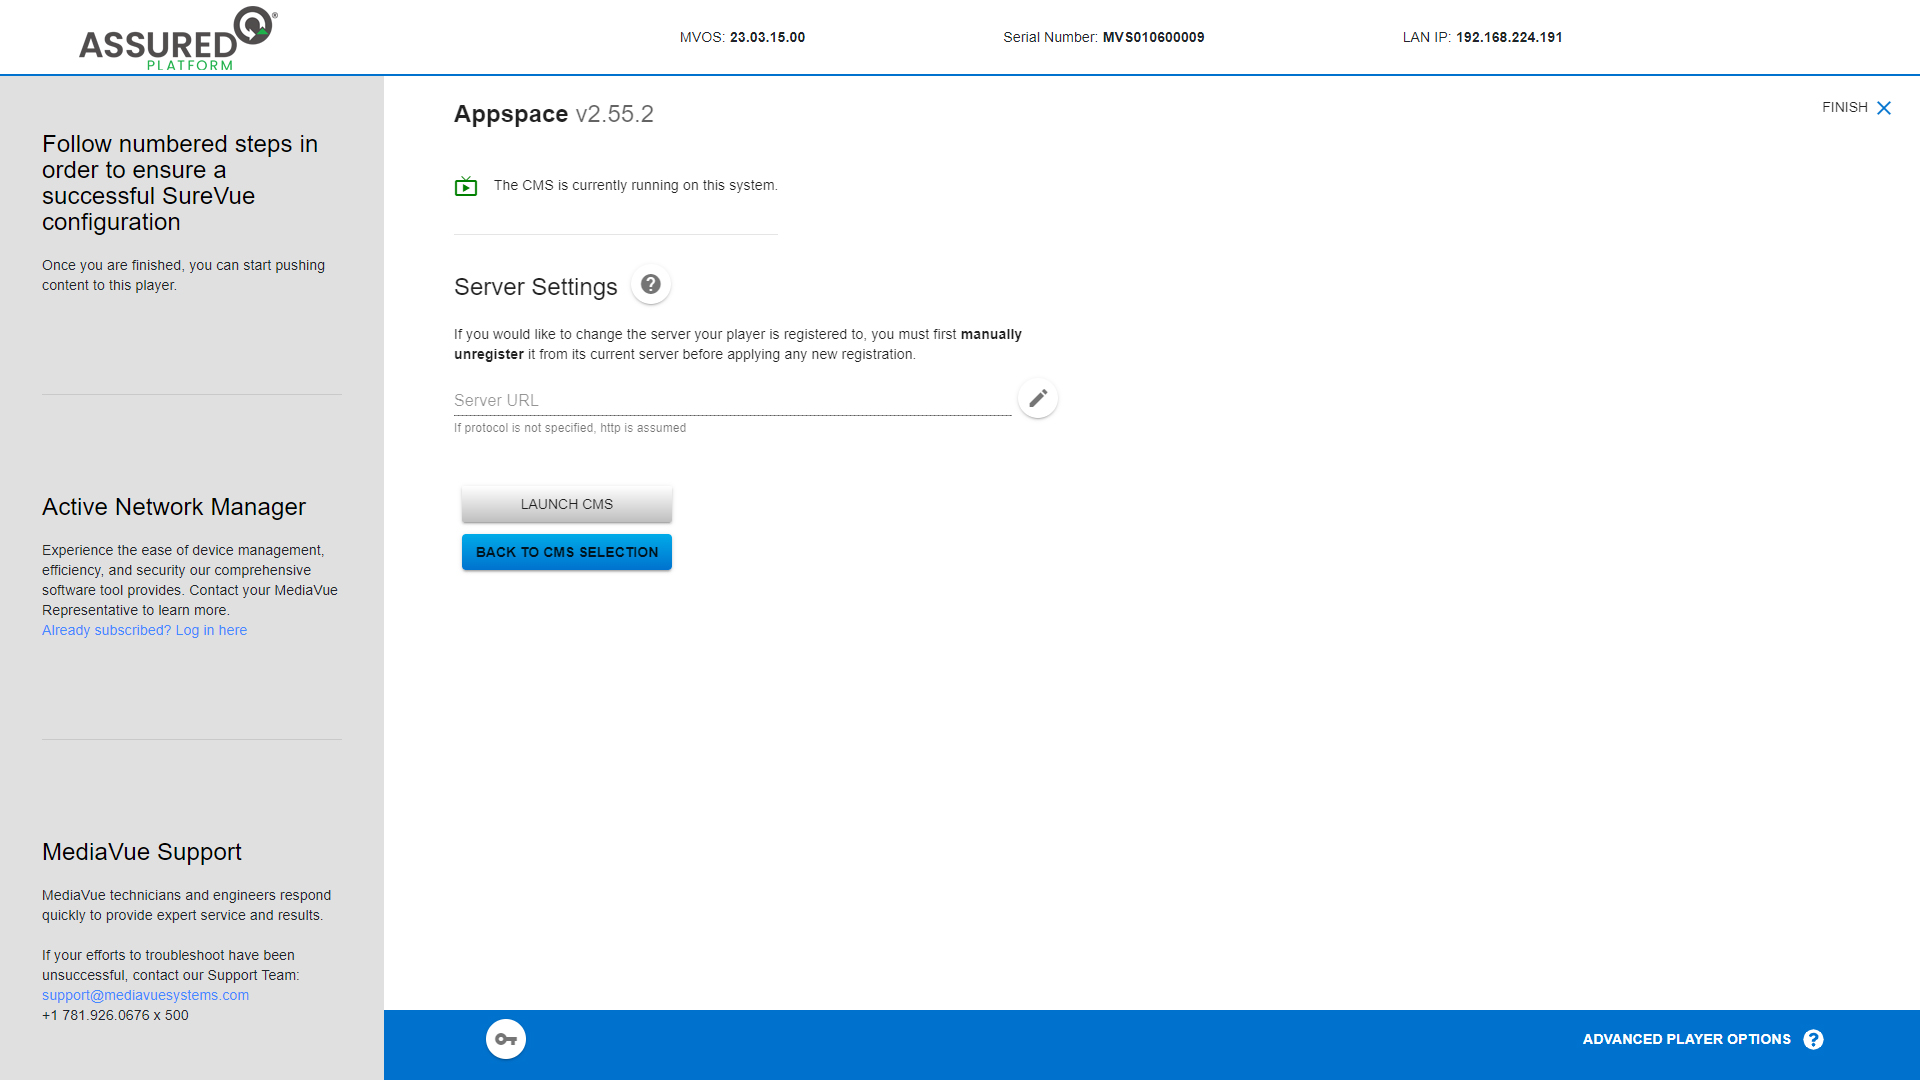Click Back to CMS Selection button

click(x=567, y=552)
